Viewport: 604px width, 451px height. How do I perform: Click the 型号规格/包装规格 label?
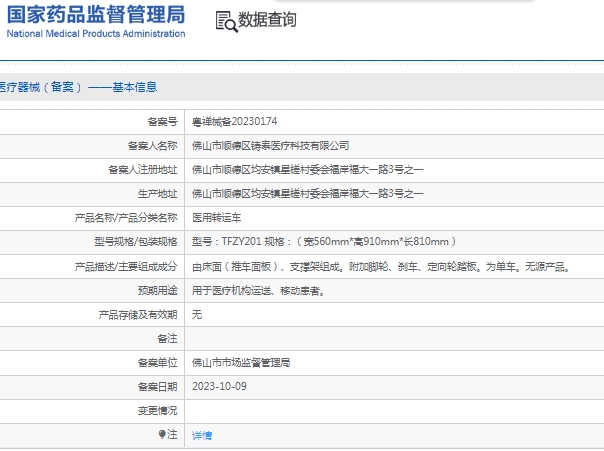coord(136,242)
